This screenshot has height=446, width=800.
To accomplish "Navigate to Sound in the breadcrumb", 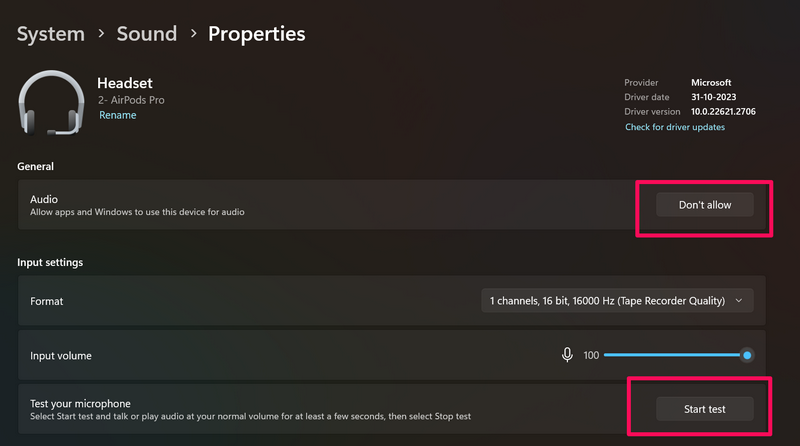I will [x=146, y=34].
